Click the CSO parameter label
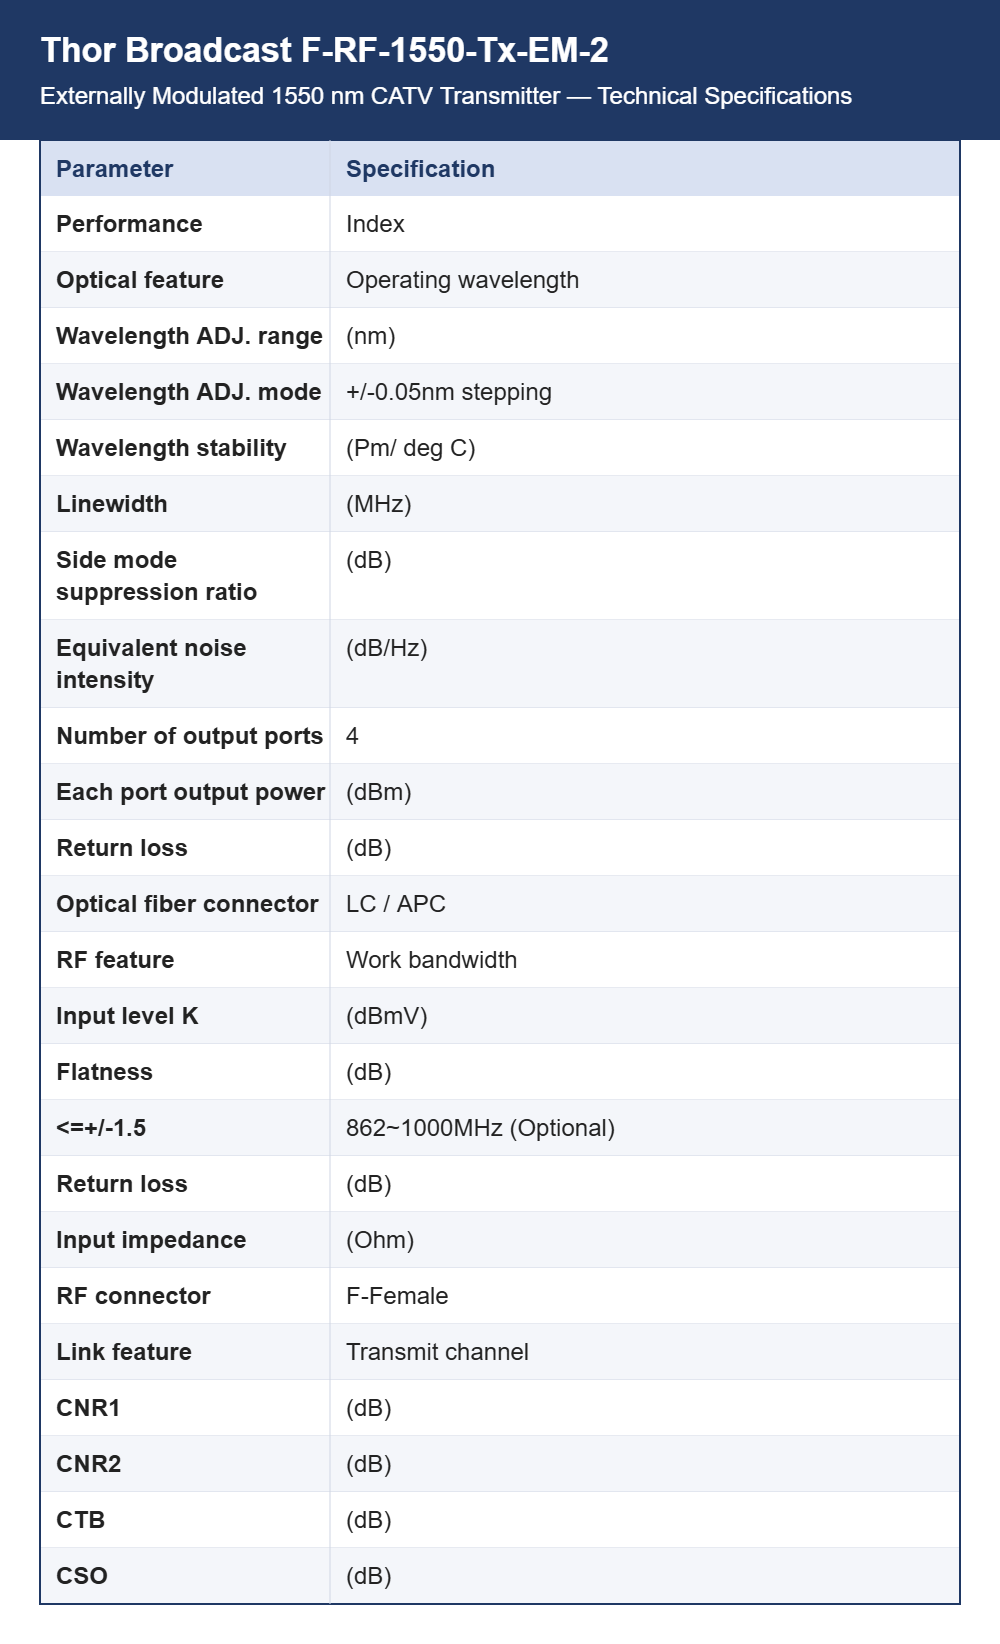1000x1644 pixels. pyautogui.click(x=82, y=1576)
